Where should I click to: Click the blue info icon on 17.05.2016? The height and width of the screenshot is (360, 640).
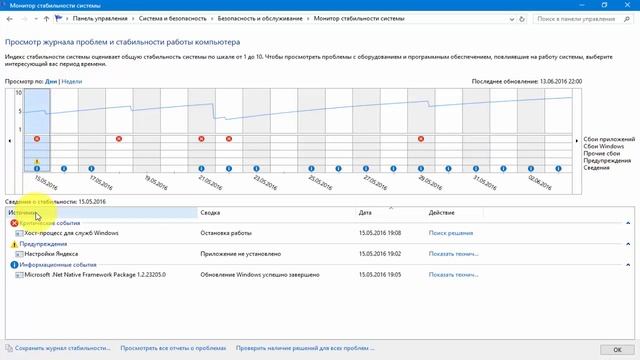point(91,169)
